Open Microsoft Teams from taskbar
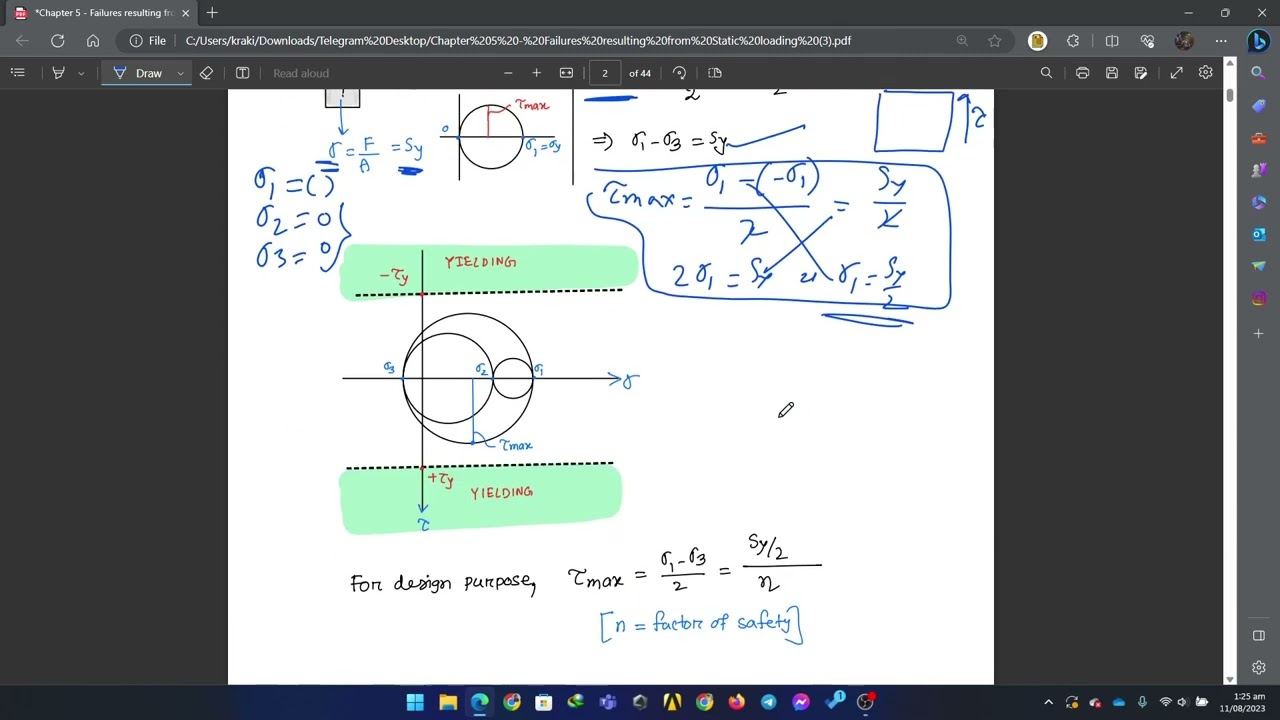The image size is (1280, 720). [x=608, y=702]
